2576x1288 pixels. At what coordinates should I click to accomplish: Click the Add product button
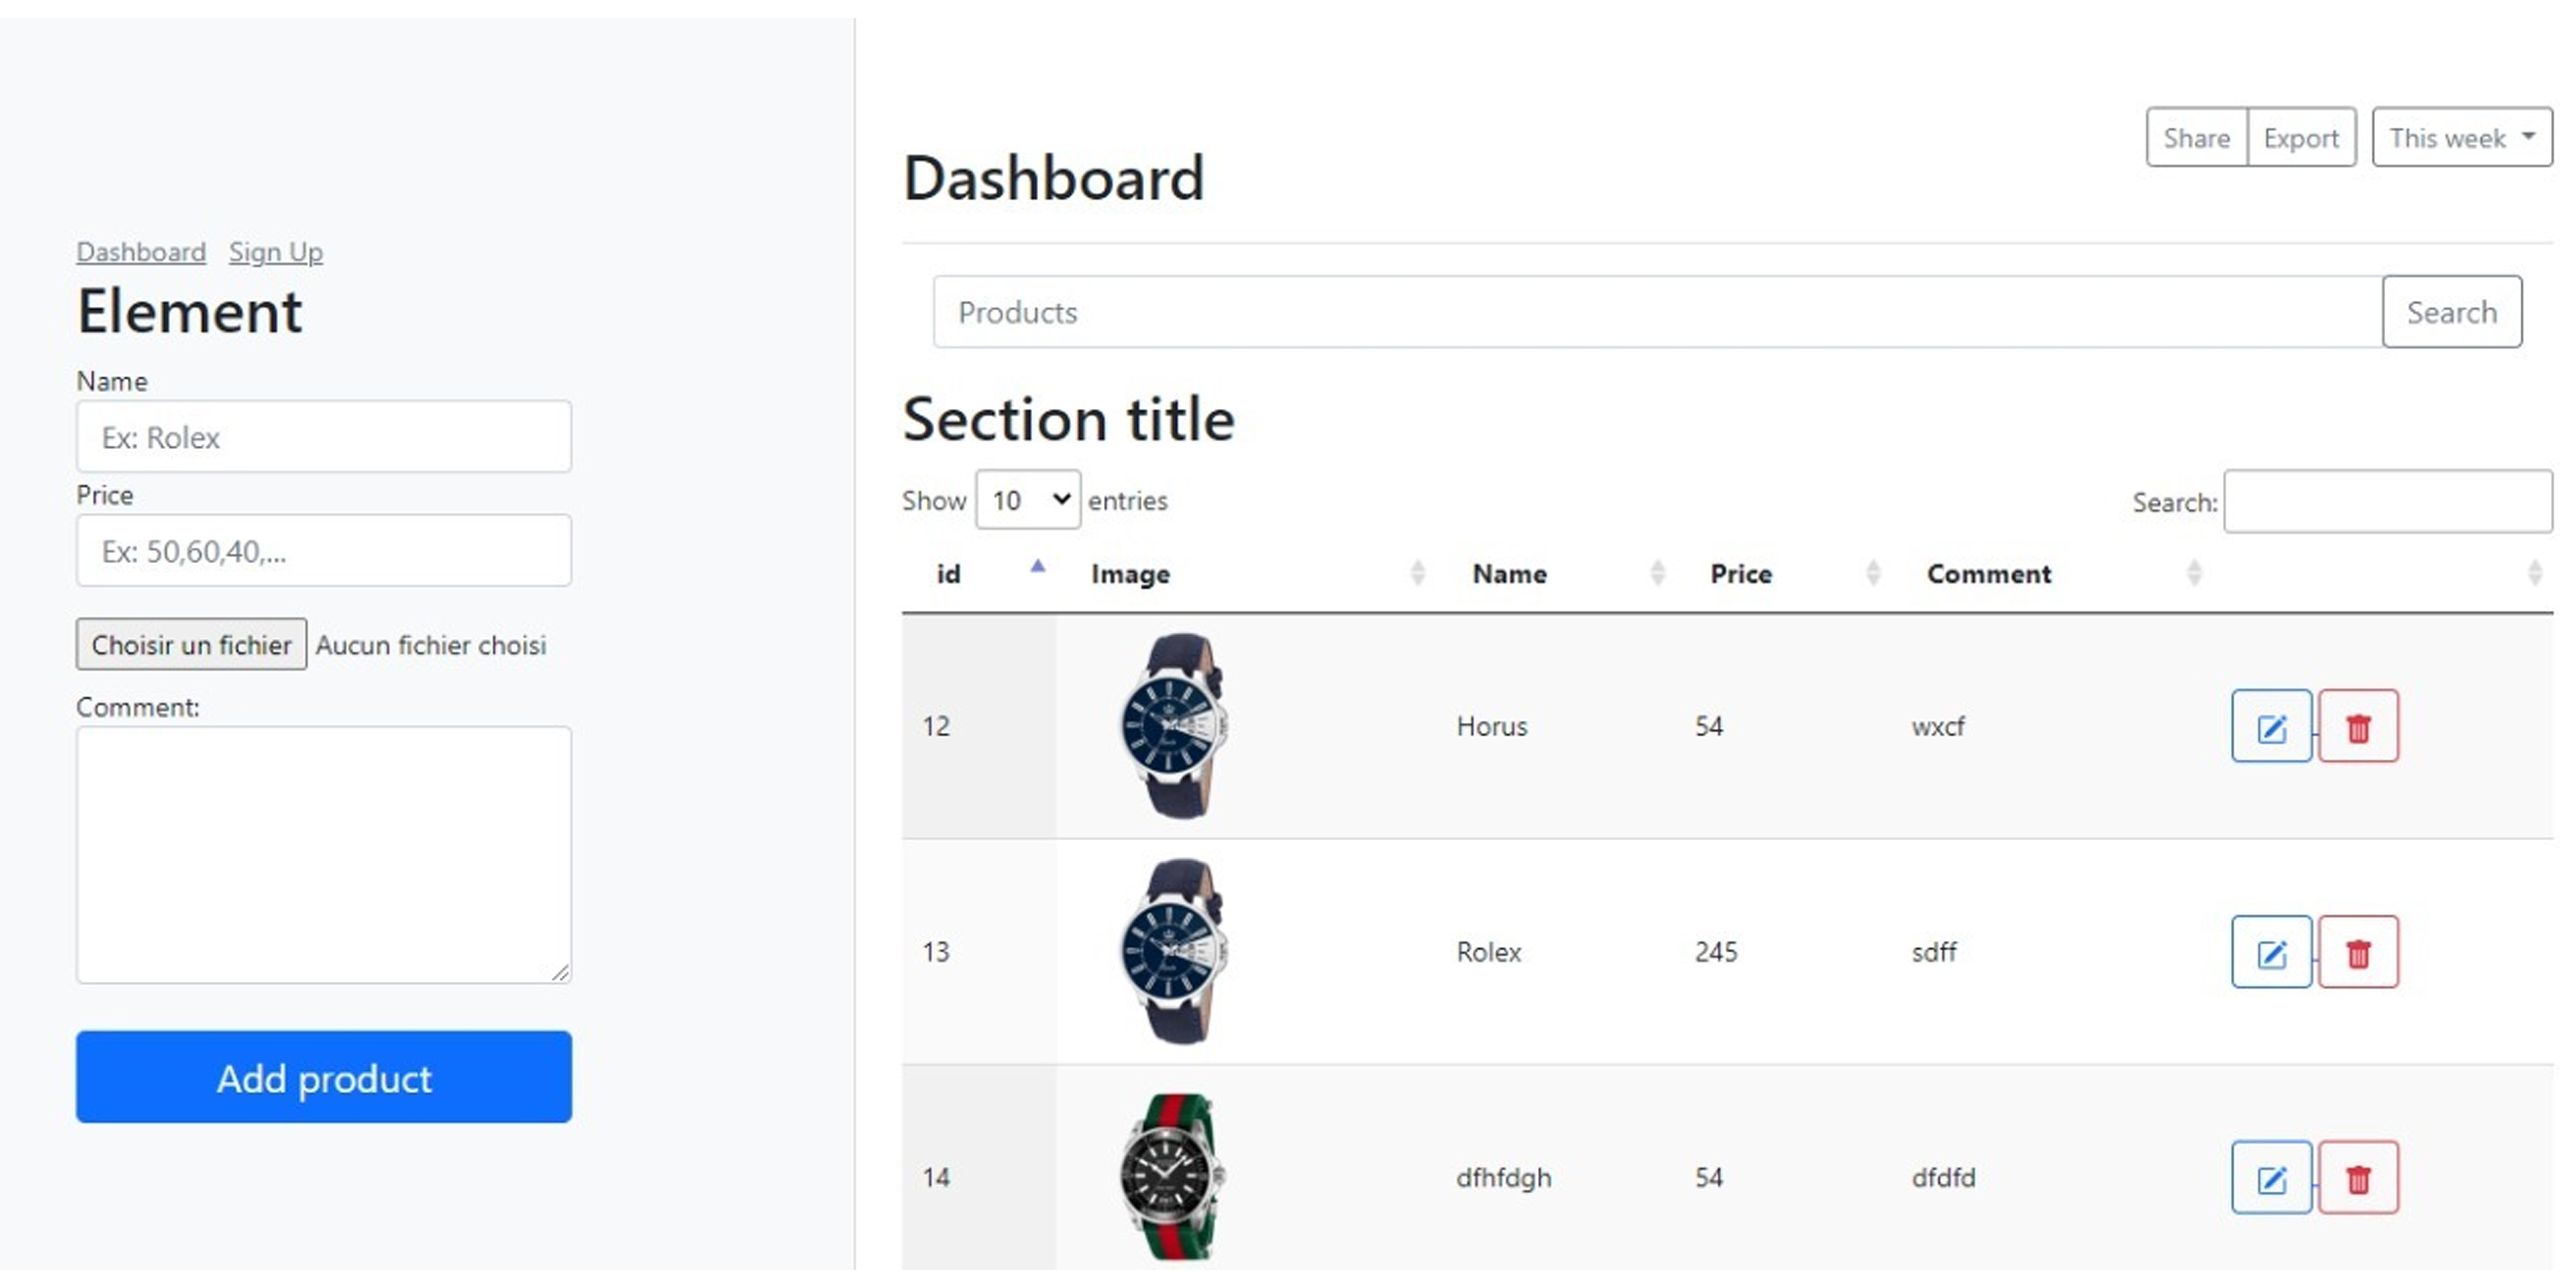[323, 1077]
